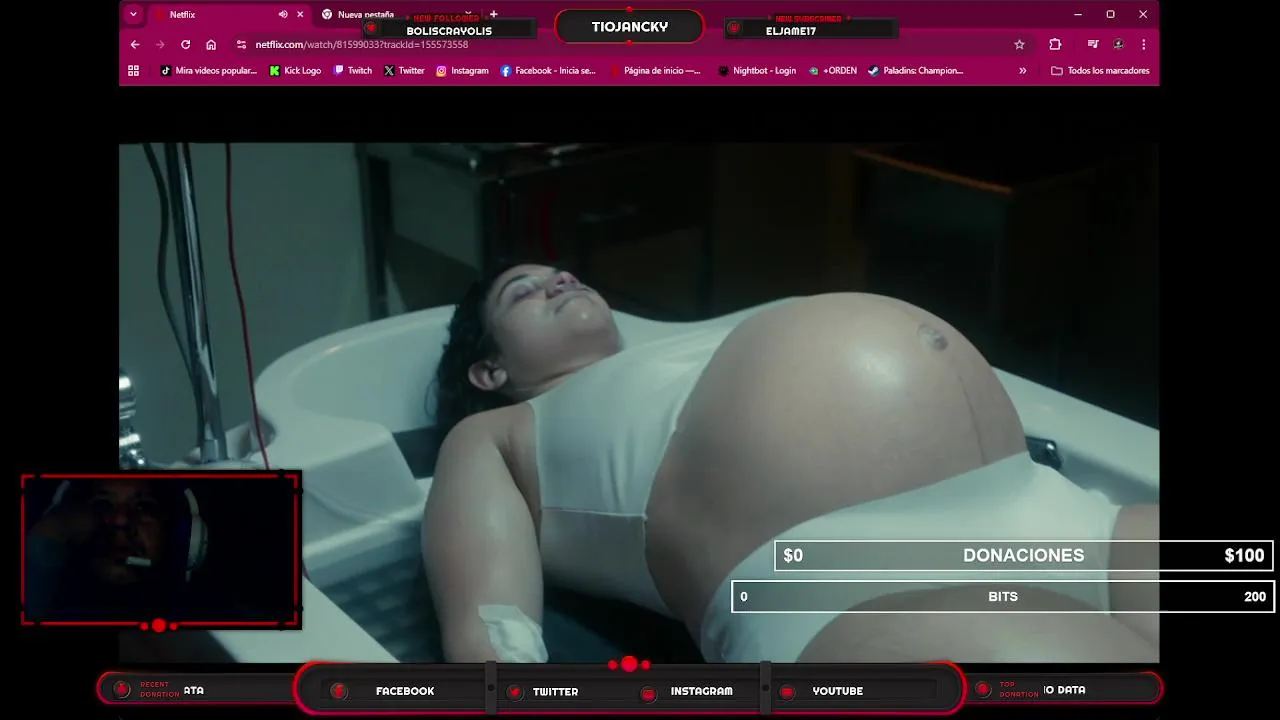Image resolution: width=1280 pixels, height=720 pixels.
Task: Reload the Netflix page
Action: click(x=185, y=44)
